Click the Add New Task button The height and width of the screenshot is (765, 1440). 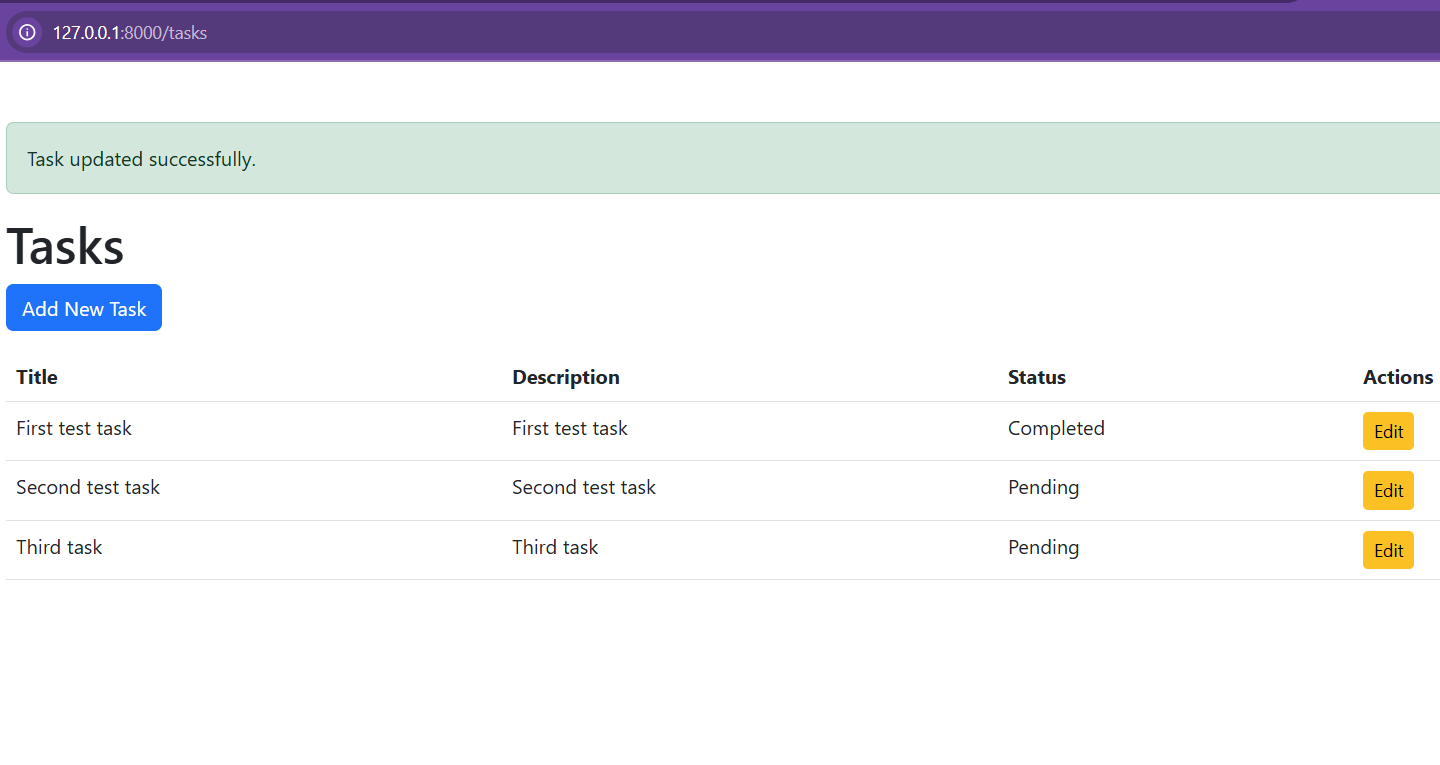click(x=84, y=308)
